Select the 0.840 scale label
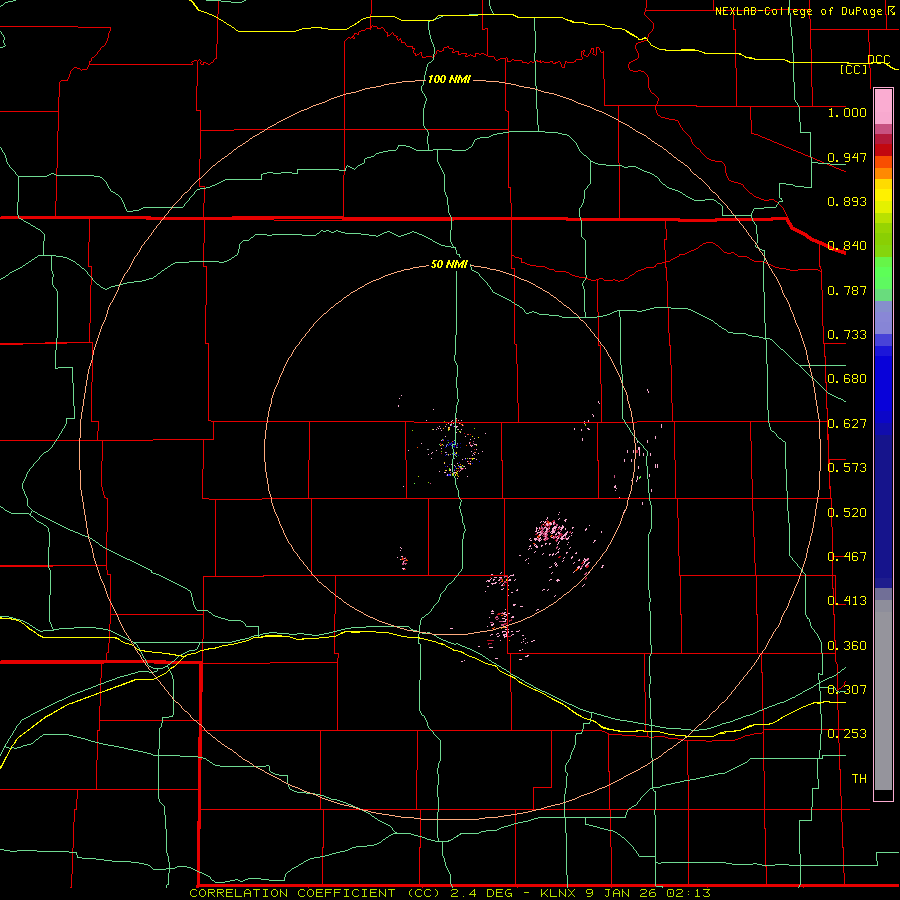Screen dimensions: 900x900 (x=847, y=246)
